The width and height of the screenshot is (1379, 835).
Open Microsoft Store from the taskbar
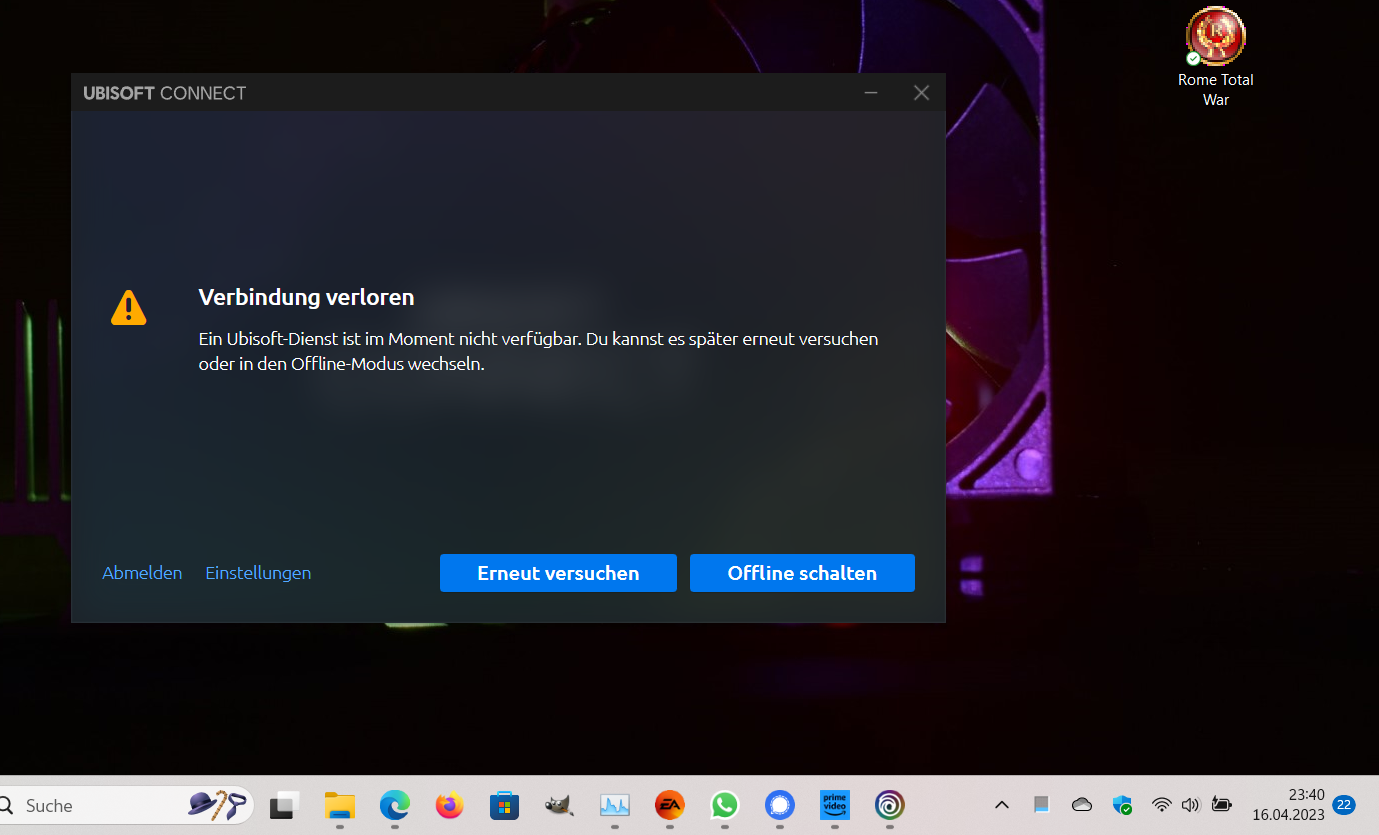(504, 805)
